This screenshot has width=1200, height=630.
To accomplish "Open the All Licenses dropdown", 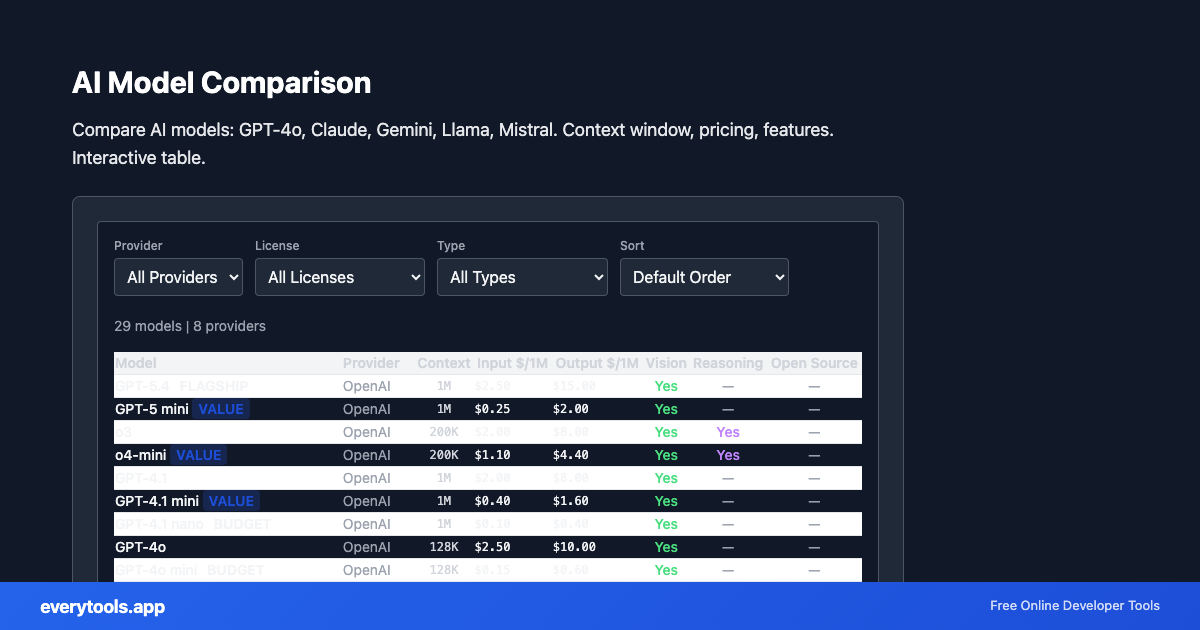I will click(x=340, y=277).
